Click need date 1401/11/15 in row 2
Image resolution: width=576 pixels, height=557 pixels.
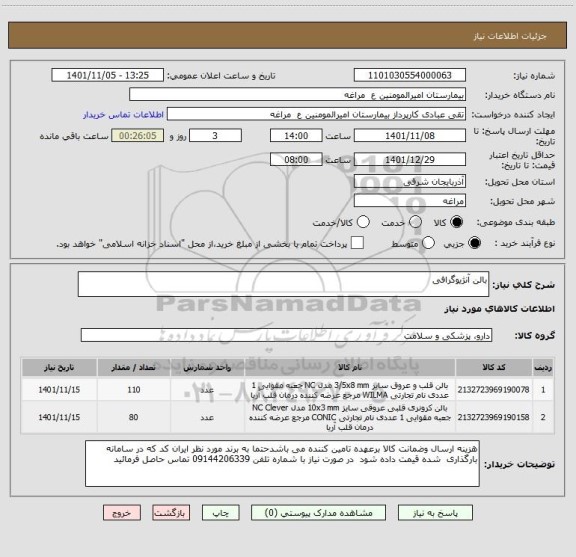tap(59, 417)
